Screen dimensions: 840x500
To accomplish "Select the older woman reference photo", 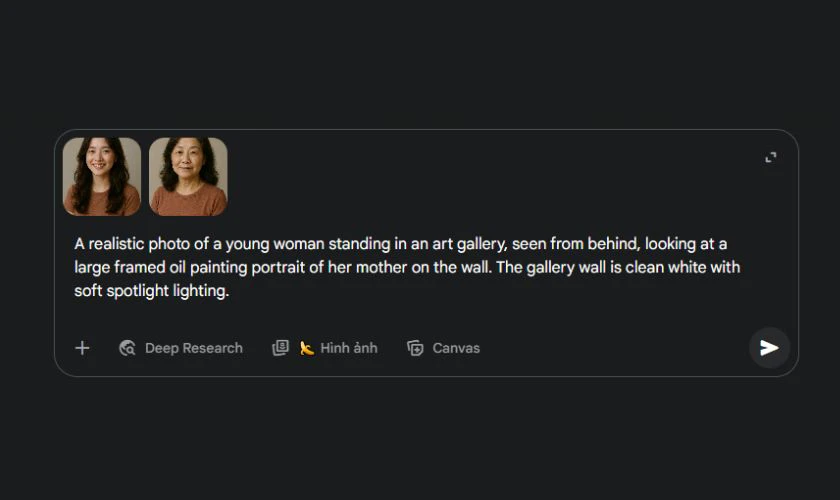I will tap(188, 177).
